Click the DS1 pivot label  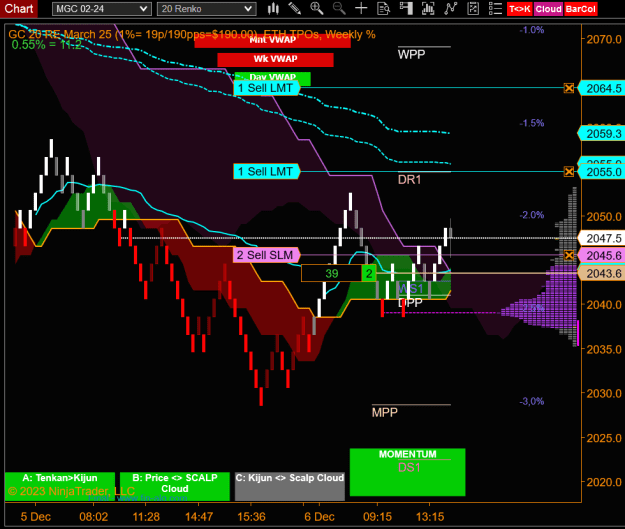click(x=409, y=467)
